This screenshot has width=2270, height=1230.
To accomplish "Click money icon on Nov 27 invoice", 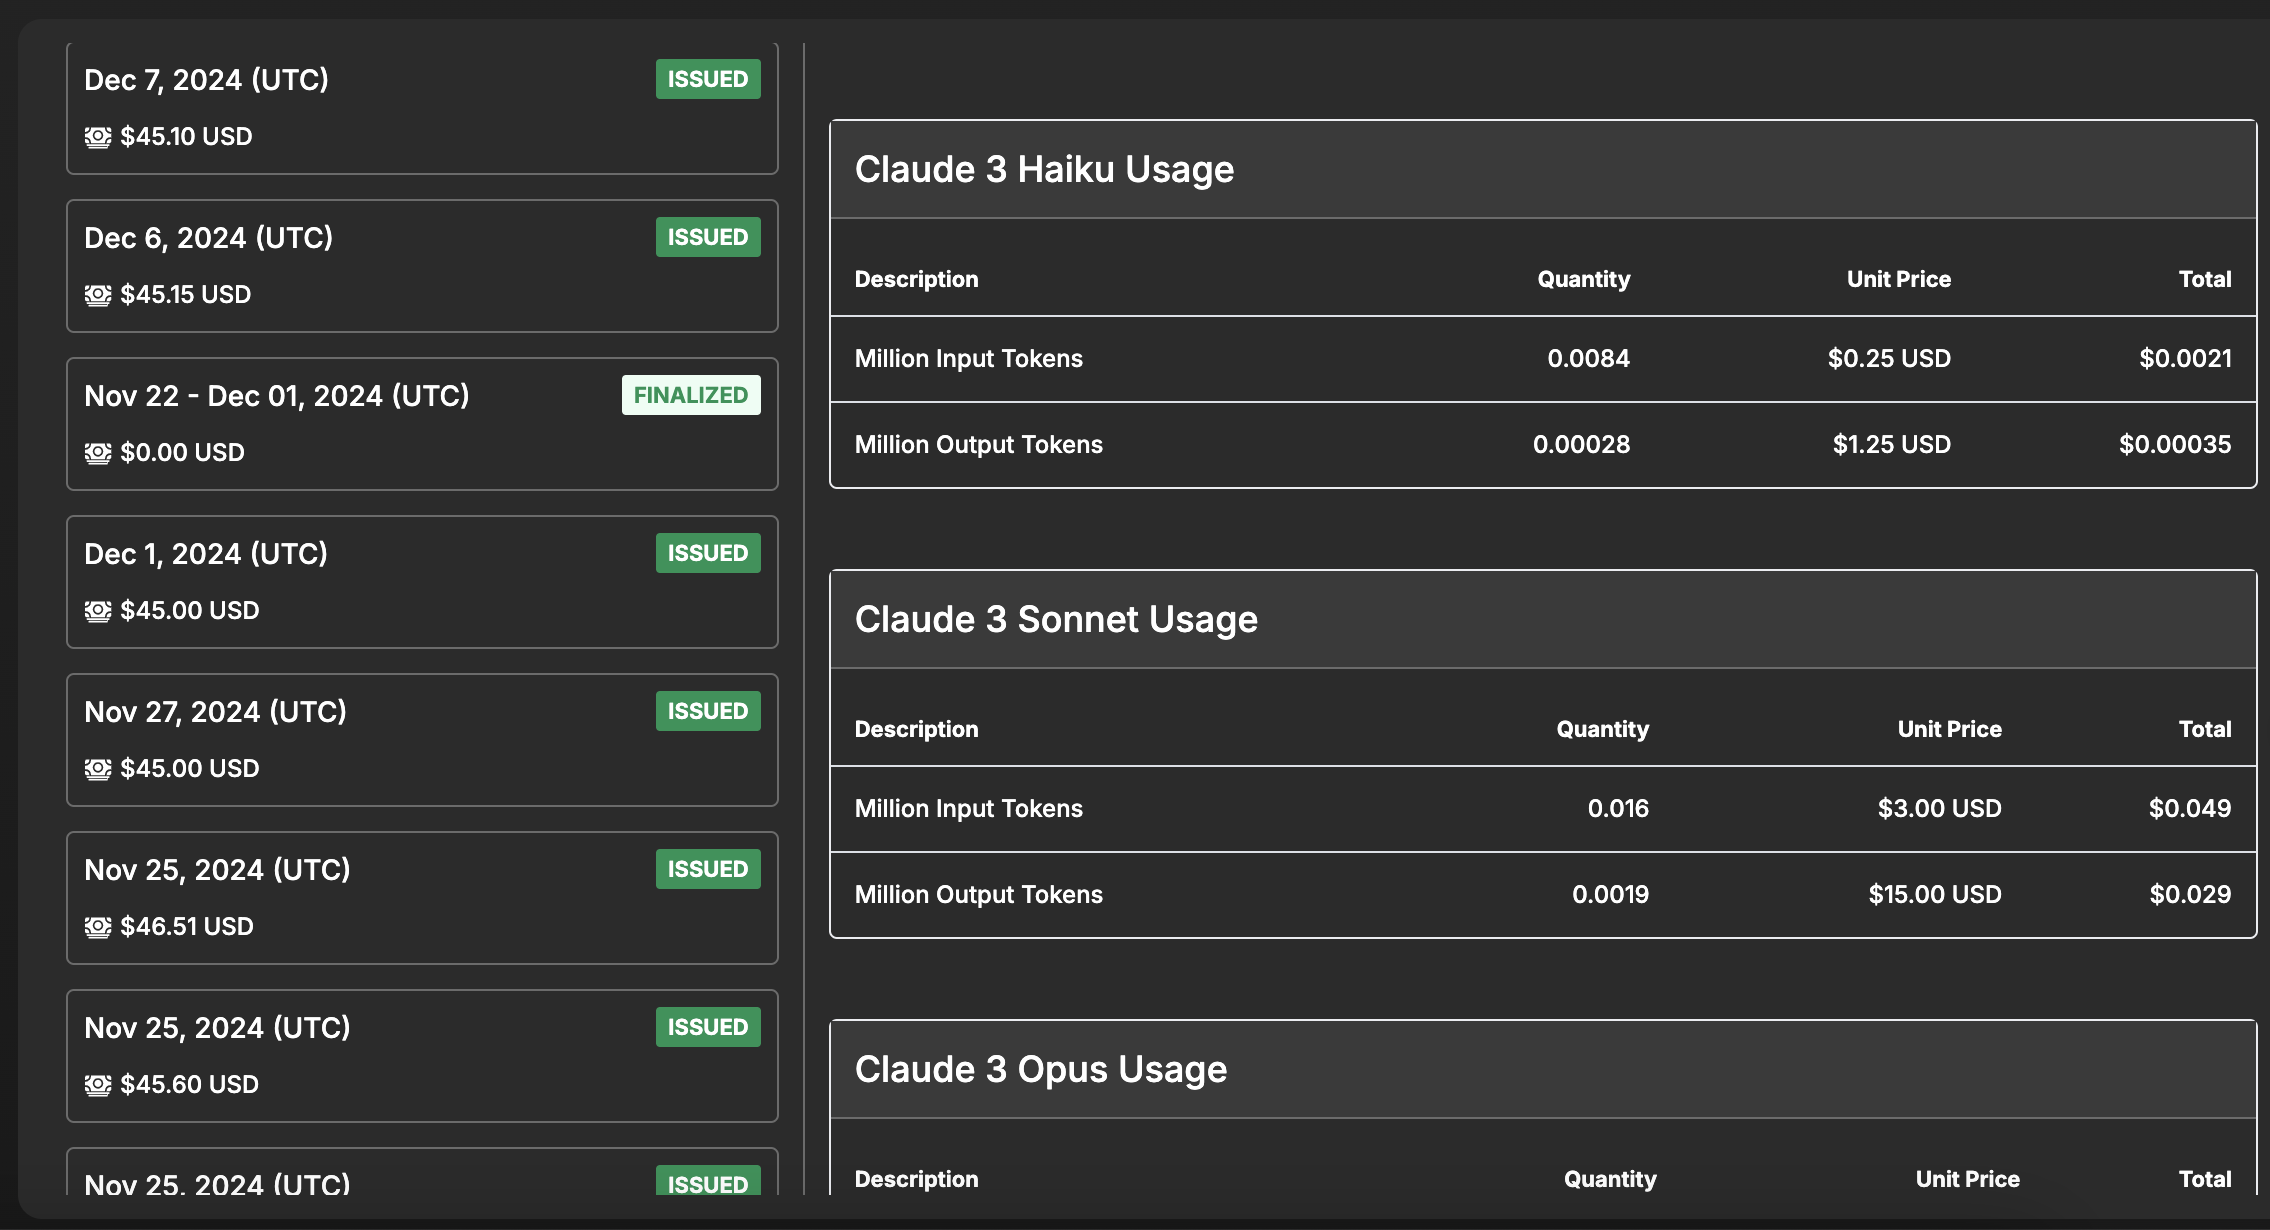I will (x=98, y=769).
